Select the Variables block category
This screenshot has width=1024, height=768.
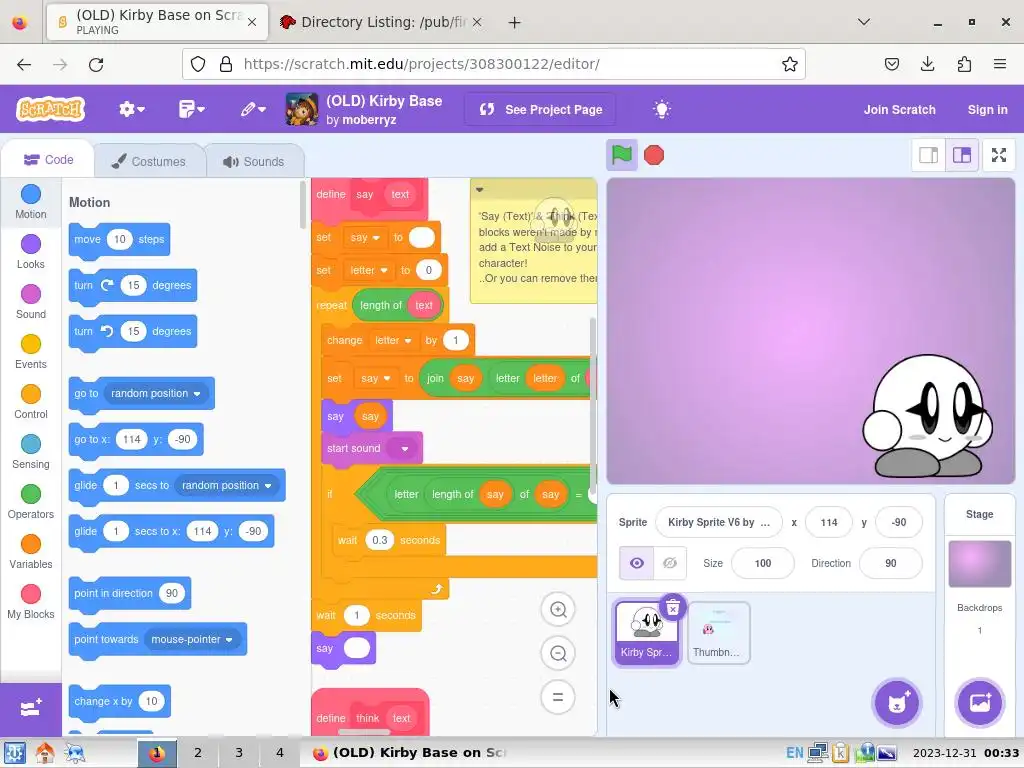(x=31, y=552)
